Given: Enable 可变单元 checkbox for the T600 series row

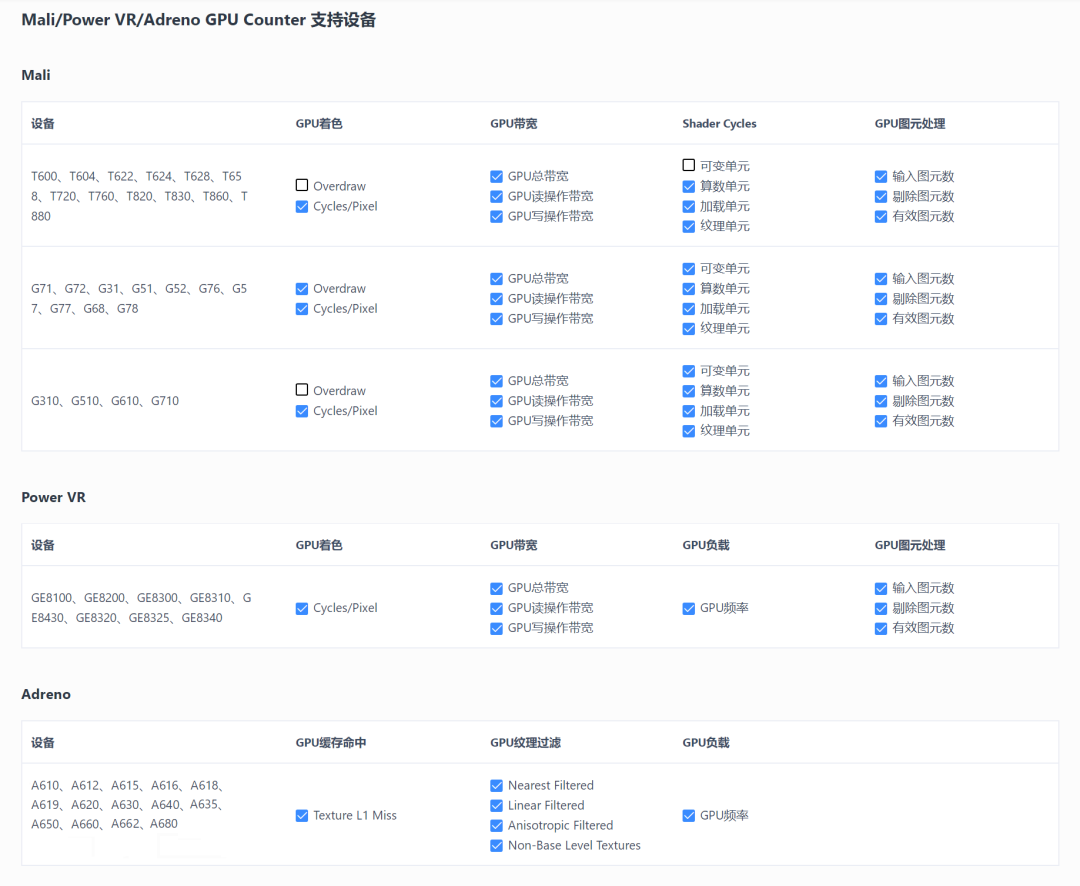Looking at the screenshot, I should (x=688, y=165).
